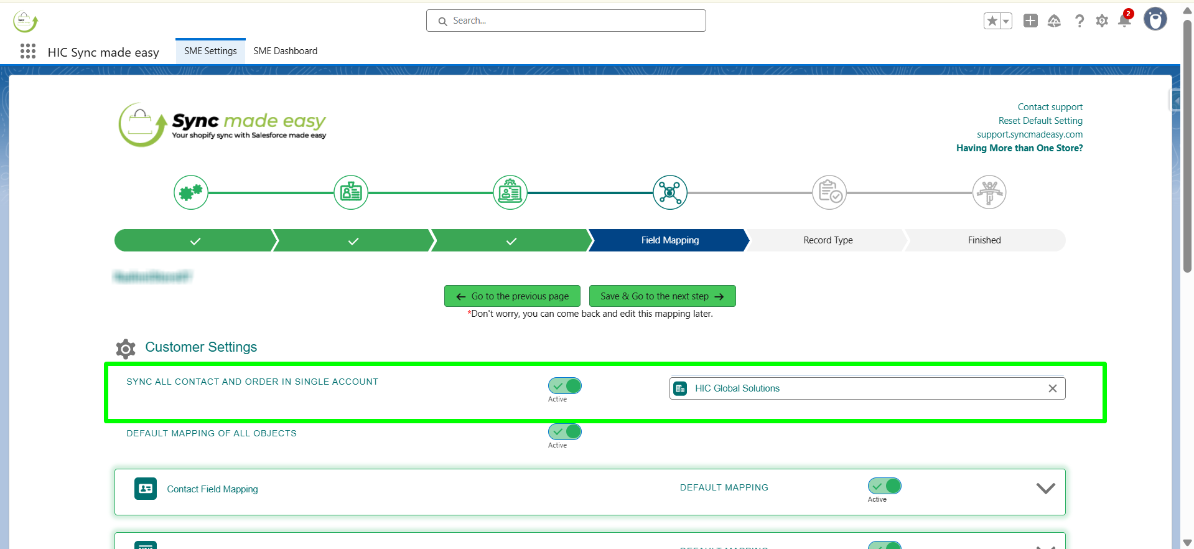Toggle Sync All Contact and Order switch
The height and width of the screenshot is (549, 1194).
[x=564, y=386]
